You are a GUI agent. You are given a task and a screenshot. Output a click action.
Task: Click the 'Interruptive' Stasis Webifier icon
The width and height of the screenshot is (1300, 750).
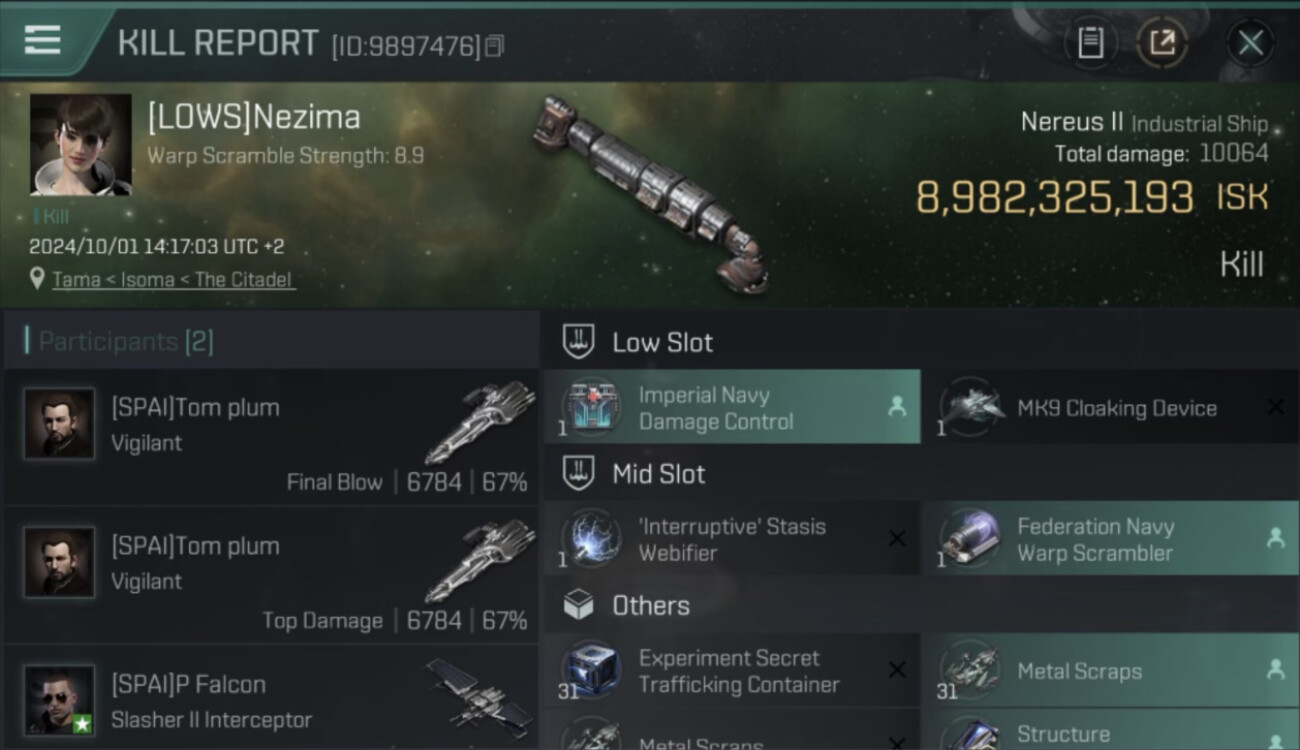tap(591, 538)
